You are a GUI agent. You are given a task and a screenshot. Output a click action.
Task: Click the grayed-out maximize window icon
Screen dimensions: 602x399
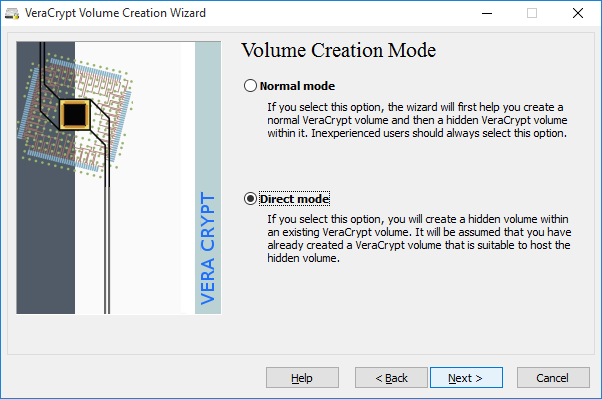532,13
